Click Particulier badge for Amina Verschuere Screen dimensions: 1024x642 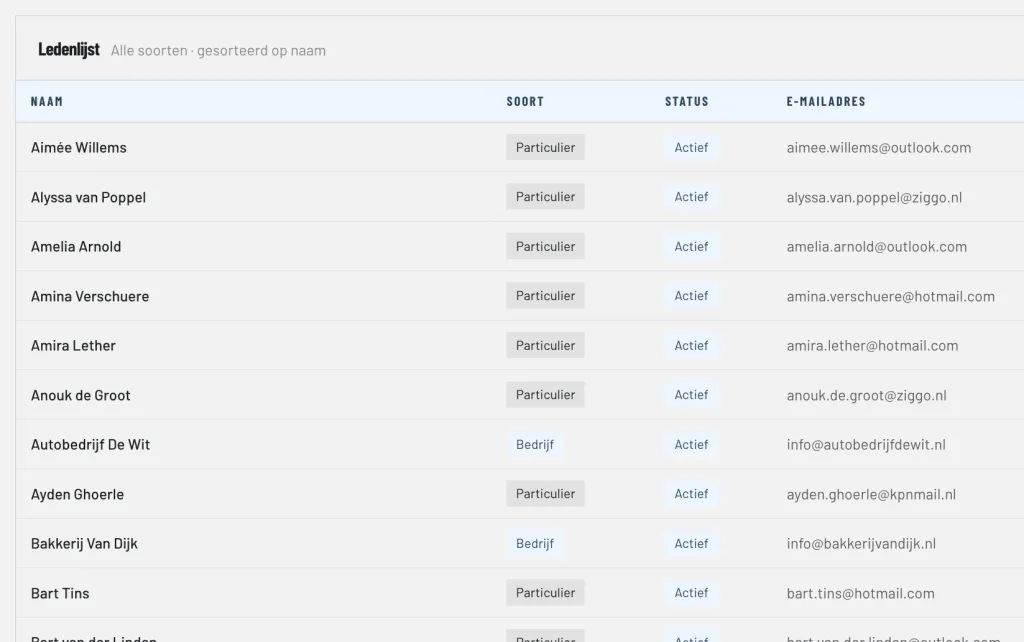tap(545, 296)
